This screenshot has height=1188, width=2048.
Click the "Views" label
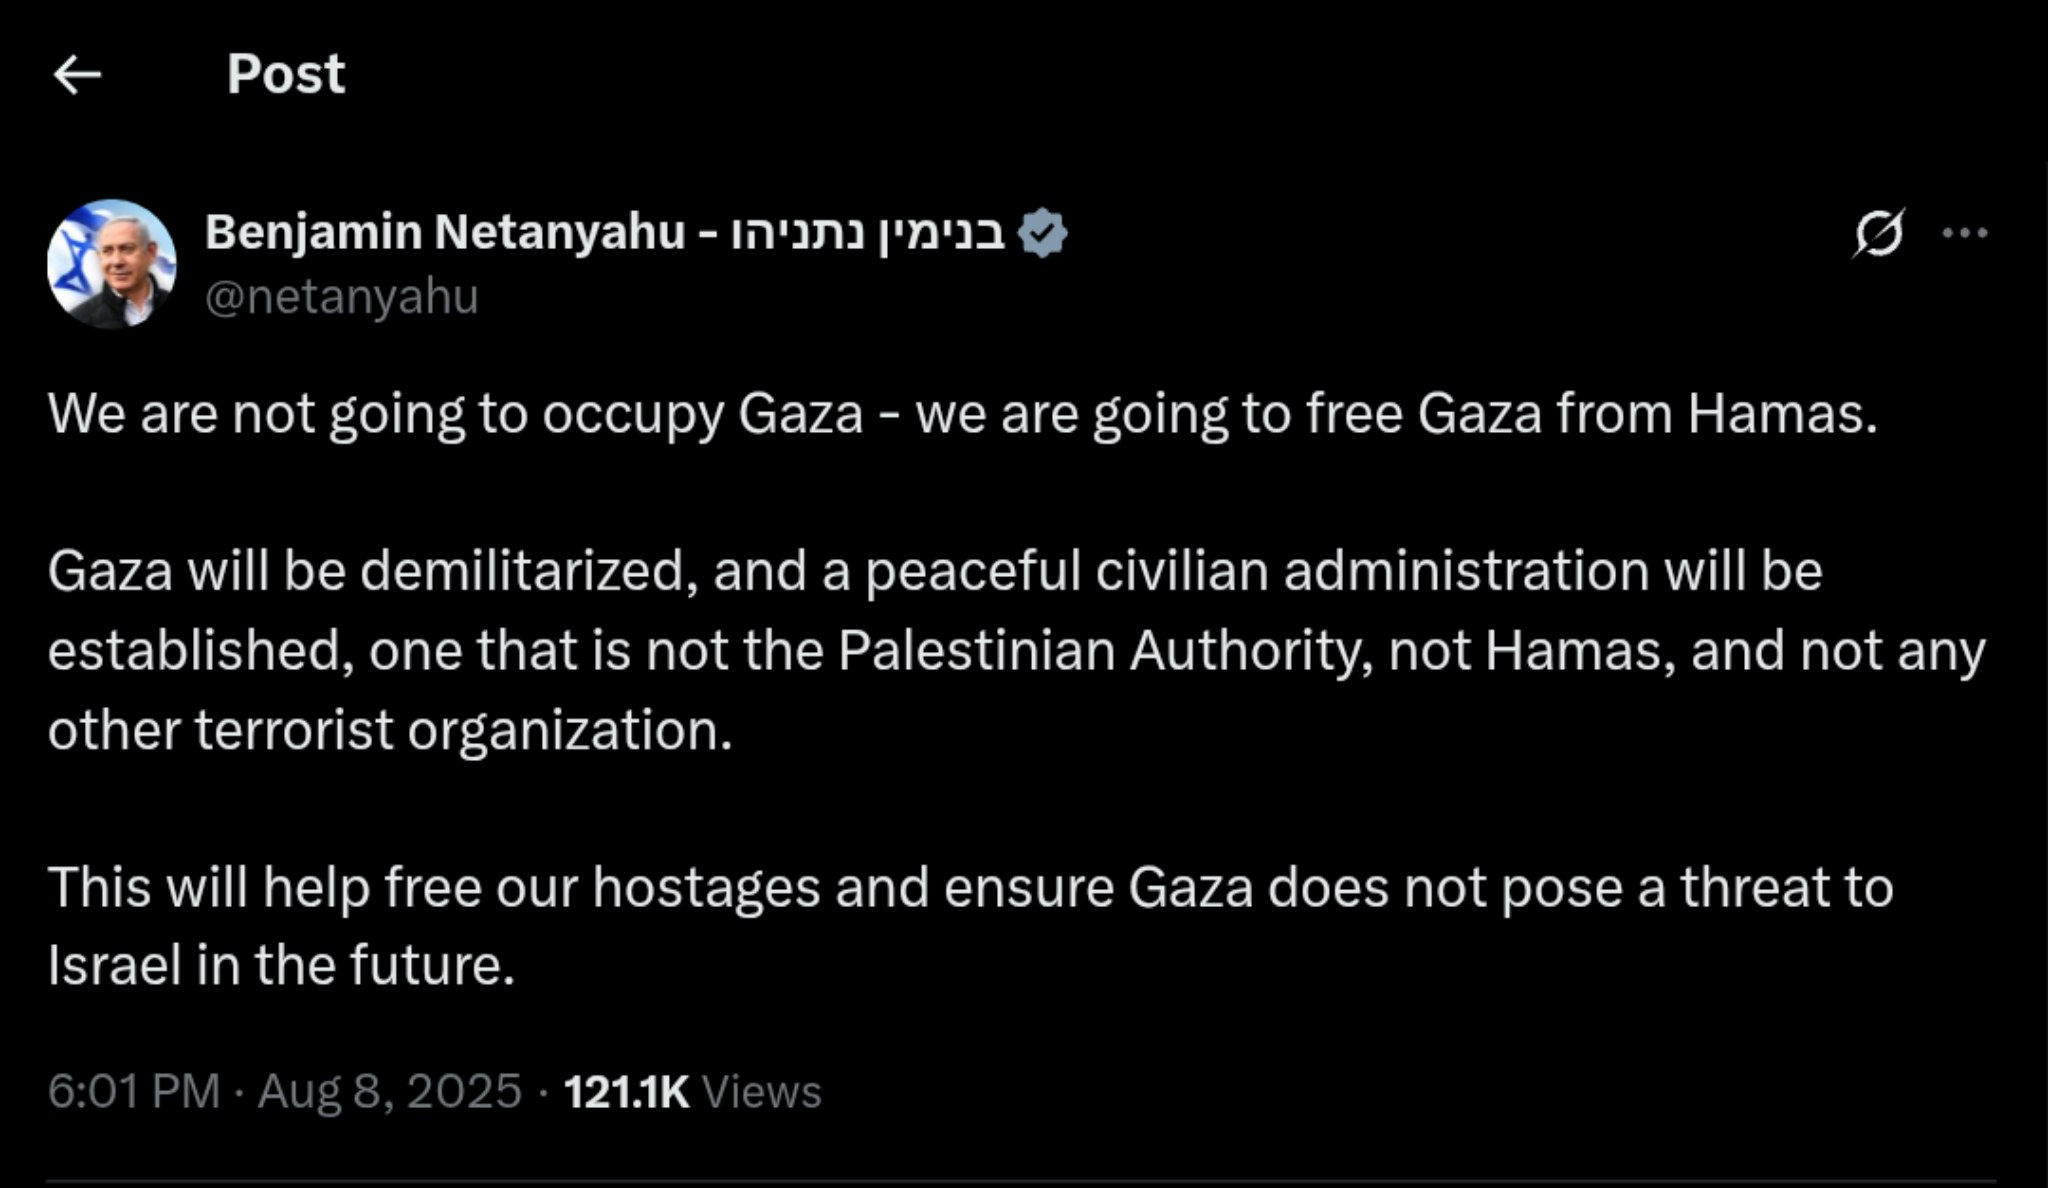pyautogui.click(x=762, y=1091)
